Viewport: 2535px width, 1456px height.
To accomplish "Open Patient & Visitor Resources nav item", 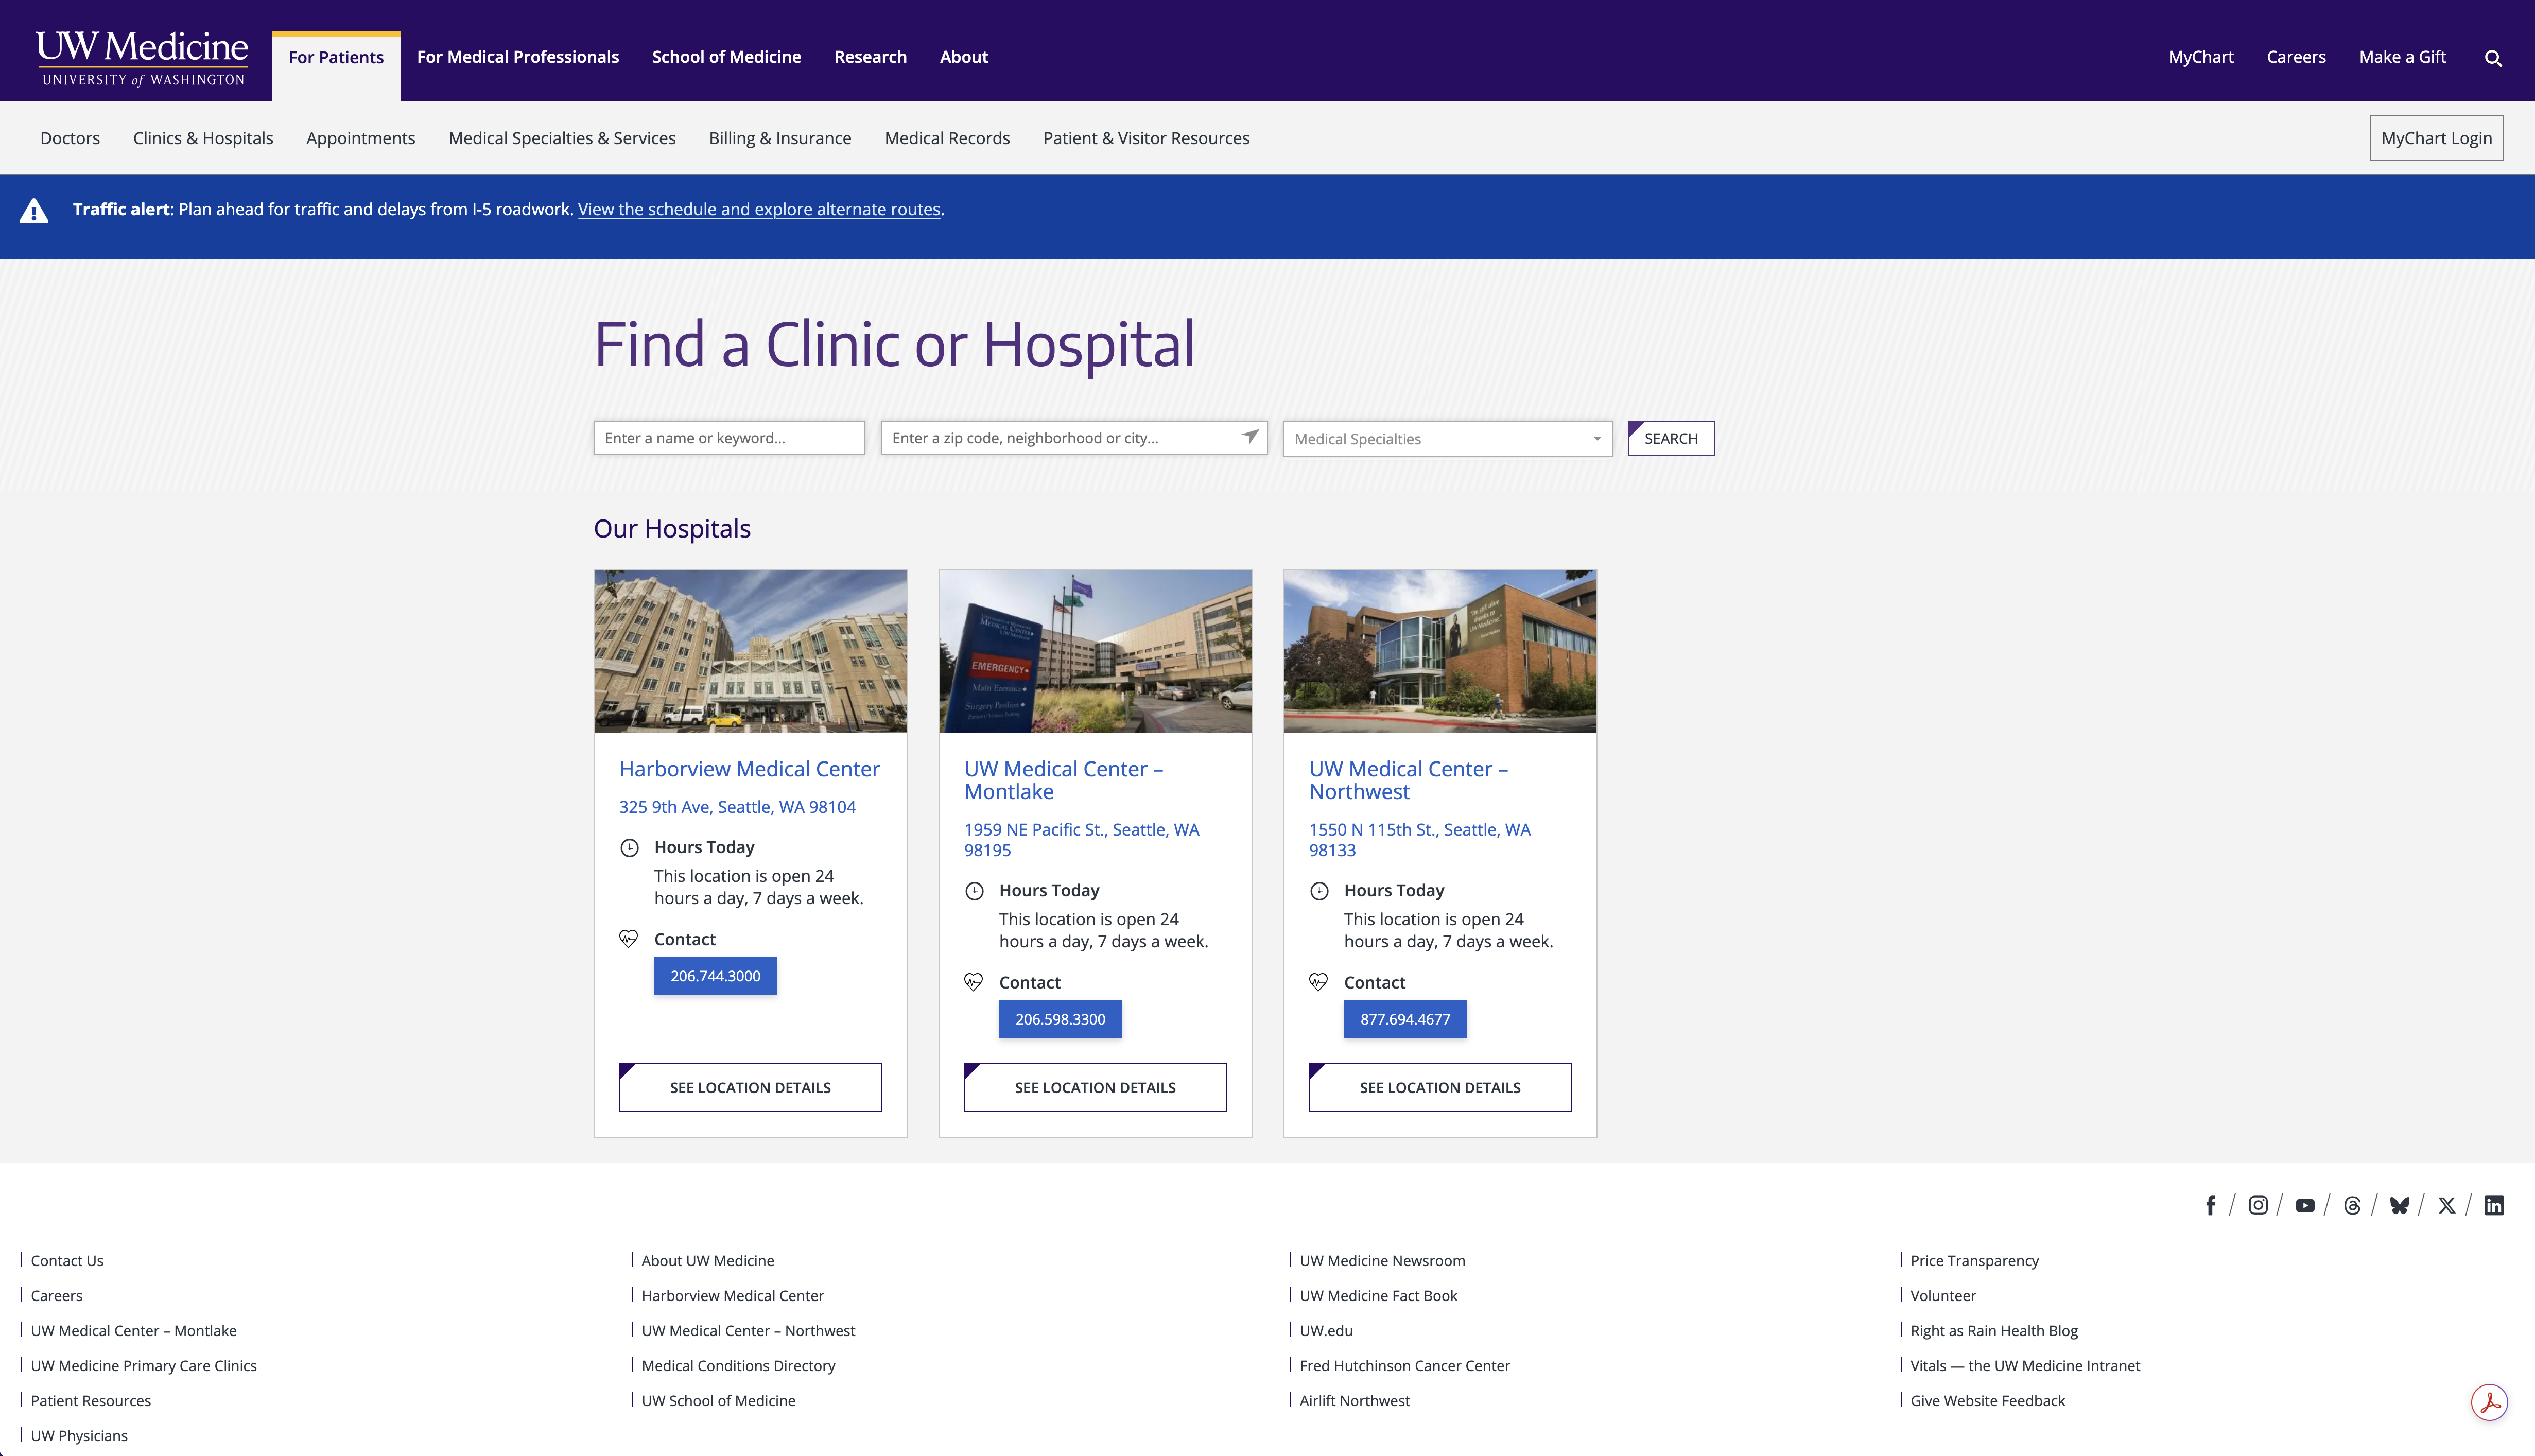I will (x=1146, y=138).
